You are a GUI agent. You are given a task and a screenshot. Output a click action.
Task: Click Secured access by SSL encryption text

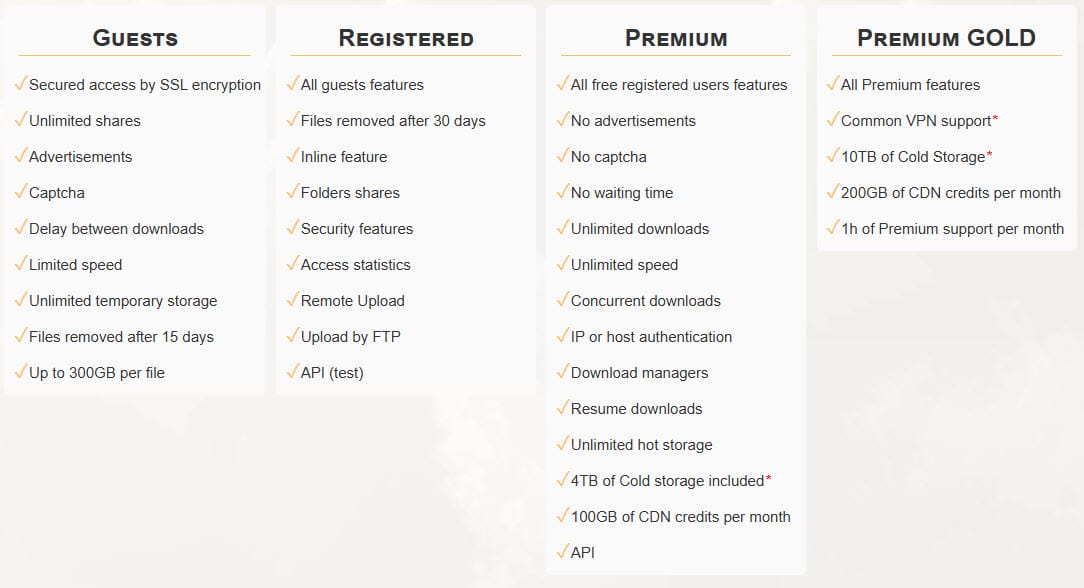145,85
